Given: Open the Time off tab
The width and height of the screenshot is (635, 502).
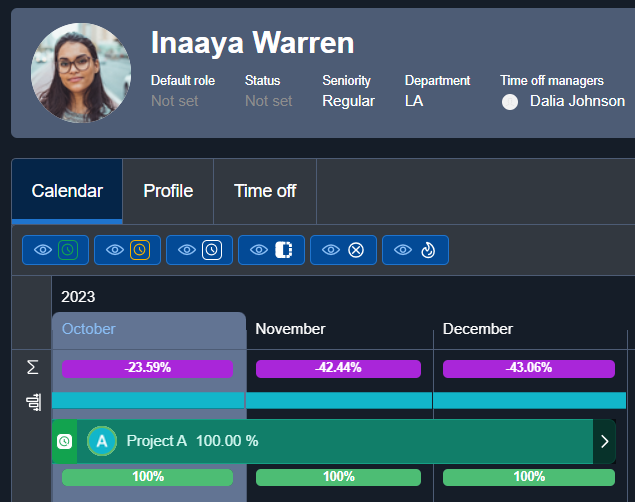Looking at the screenshot, I should tap(265, 191).
